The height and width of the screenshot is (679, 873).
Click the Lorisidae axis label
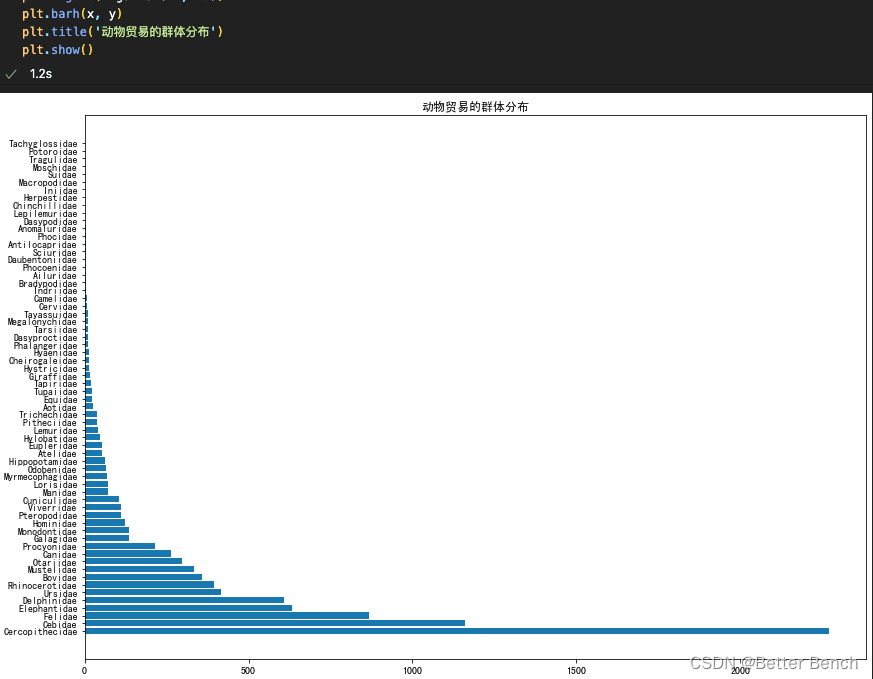coord(56,485)
